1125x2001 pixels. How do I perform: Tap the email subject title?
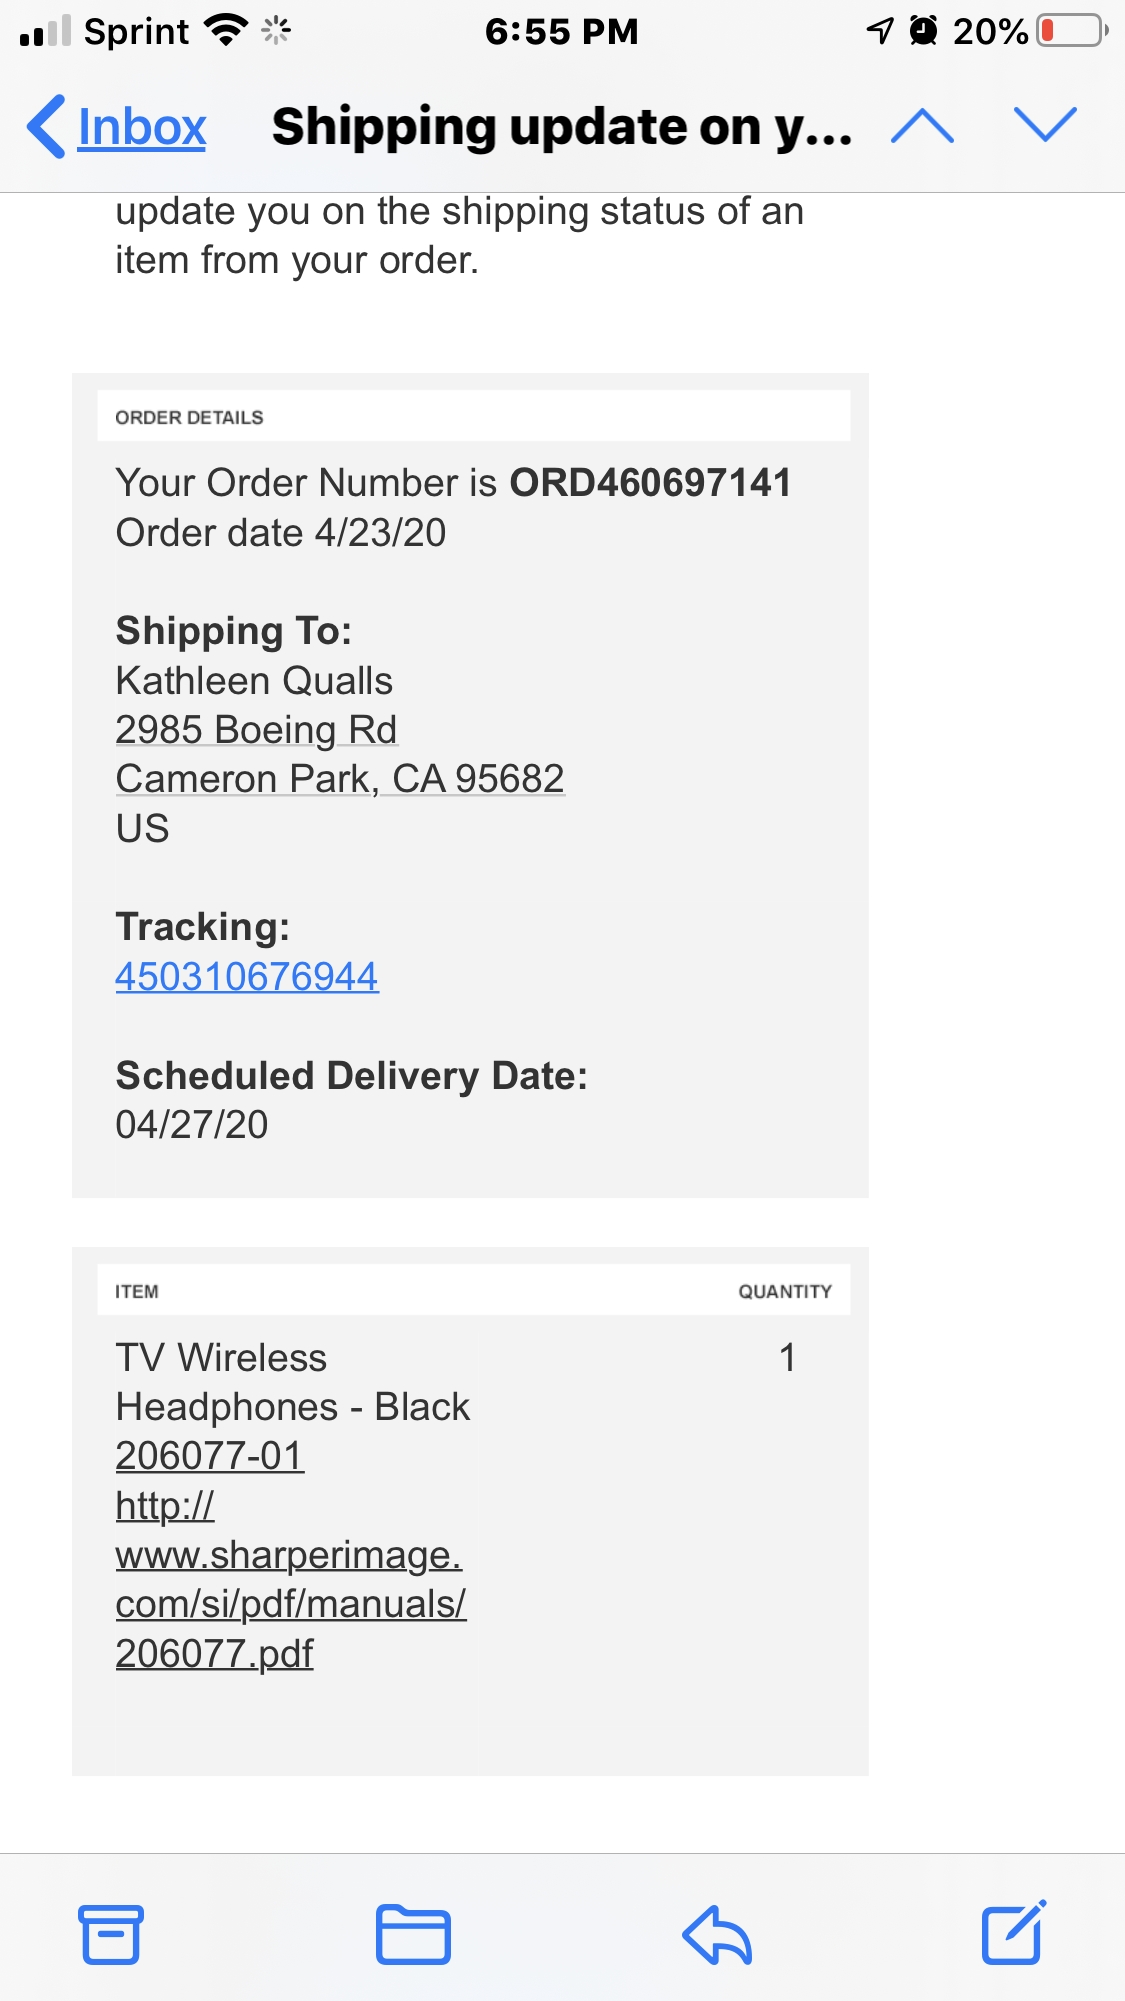562,127
